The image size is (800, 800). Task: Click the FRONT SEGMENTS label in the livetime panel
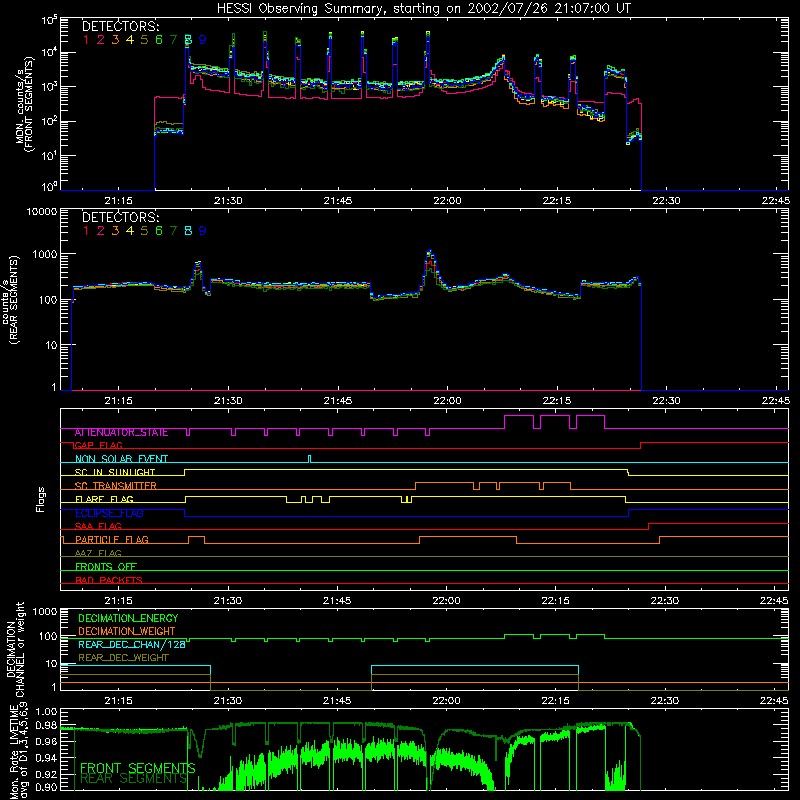point(138,768)
